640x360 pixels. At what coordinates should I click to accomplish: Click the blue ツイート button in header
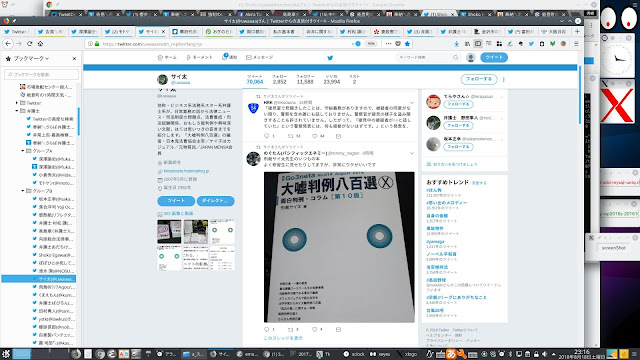click(494, 58)
